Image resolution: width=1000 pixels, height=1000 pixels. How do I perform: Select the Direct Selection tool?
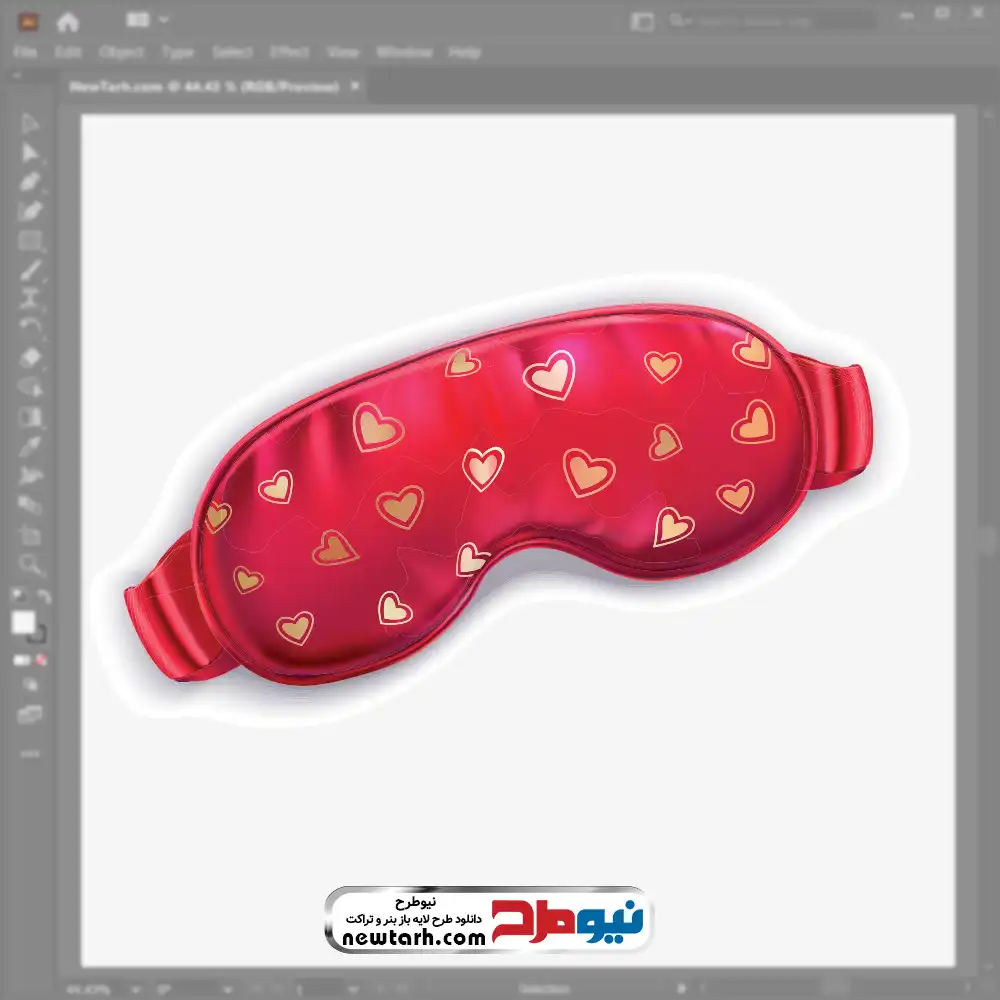pyautogui.click(x=30, y=153)
